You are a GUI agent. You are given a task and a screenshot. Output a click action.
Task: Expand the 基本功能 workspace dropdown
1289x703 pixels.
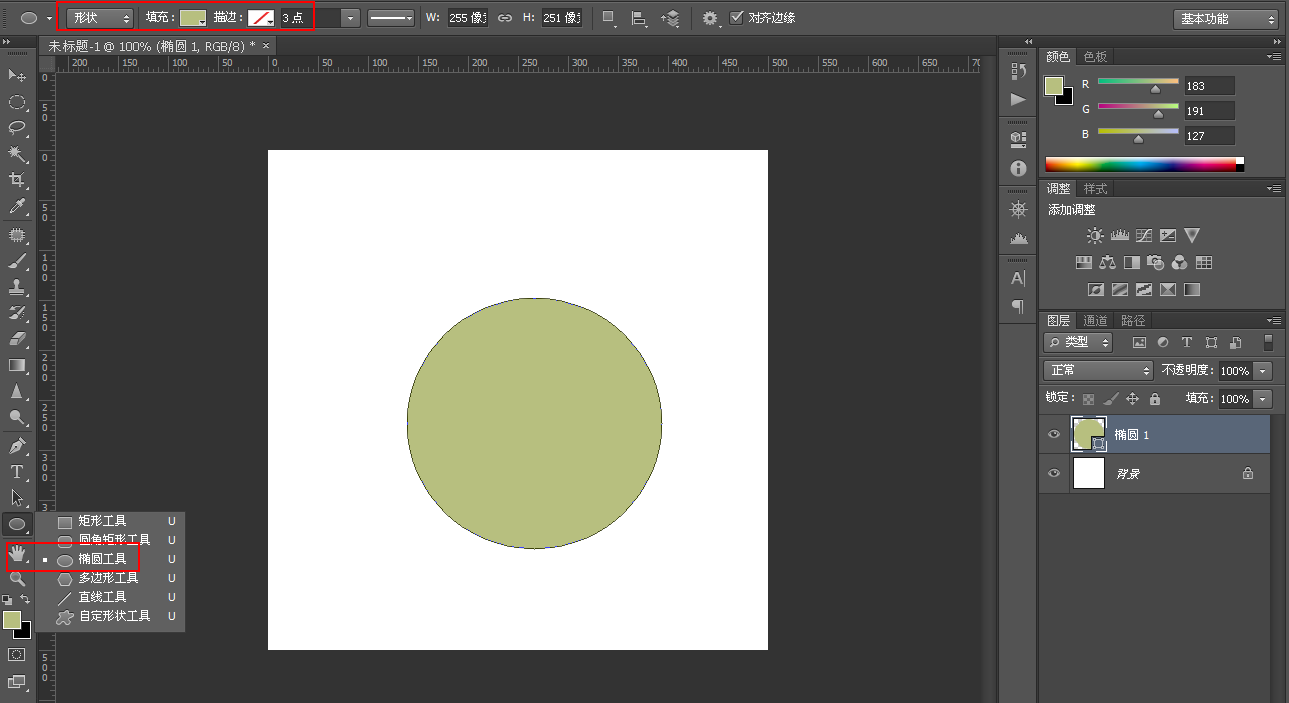coord(1225,19)
